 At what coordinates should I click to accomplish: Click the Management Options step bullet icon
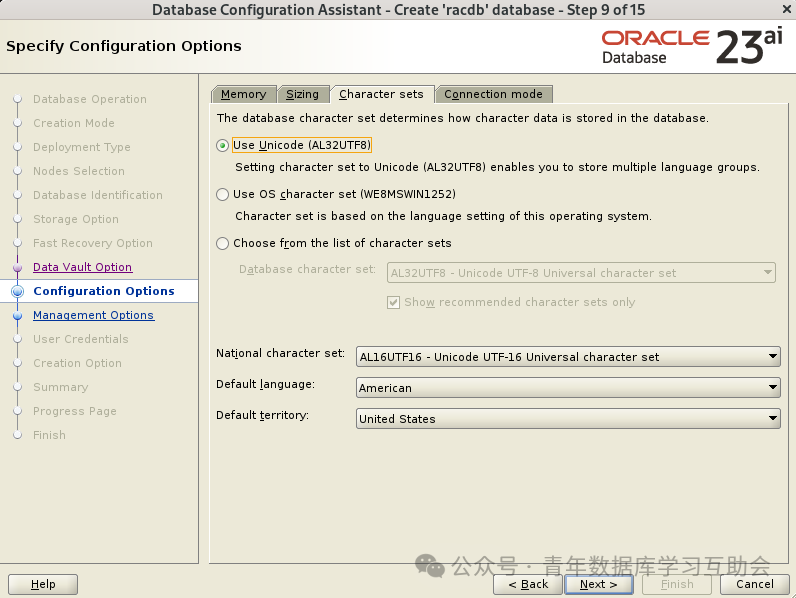coord(18,316)
